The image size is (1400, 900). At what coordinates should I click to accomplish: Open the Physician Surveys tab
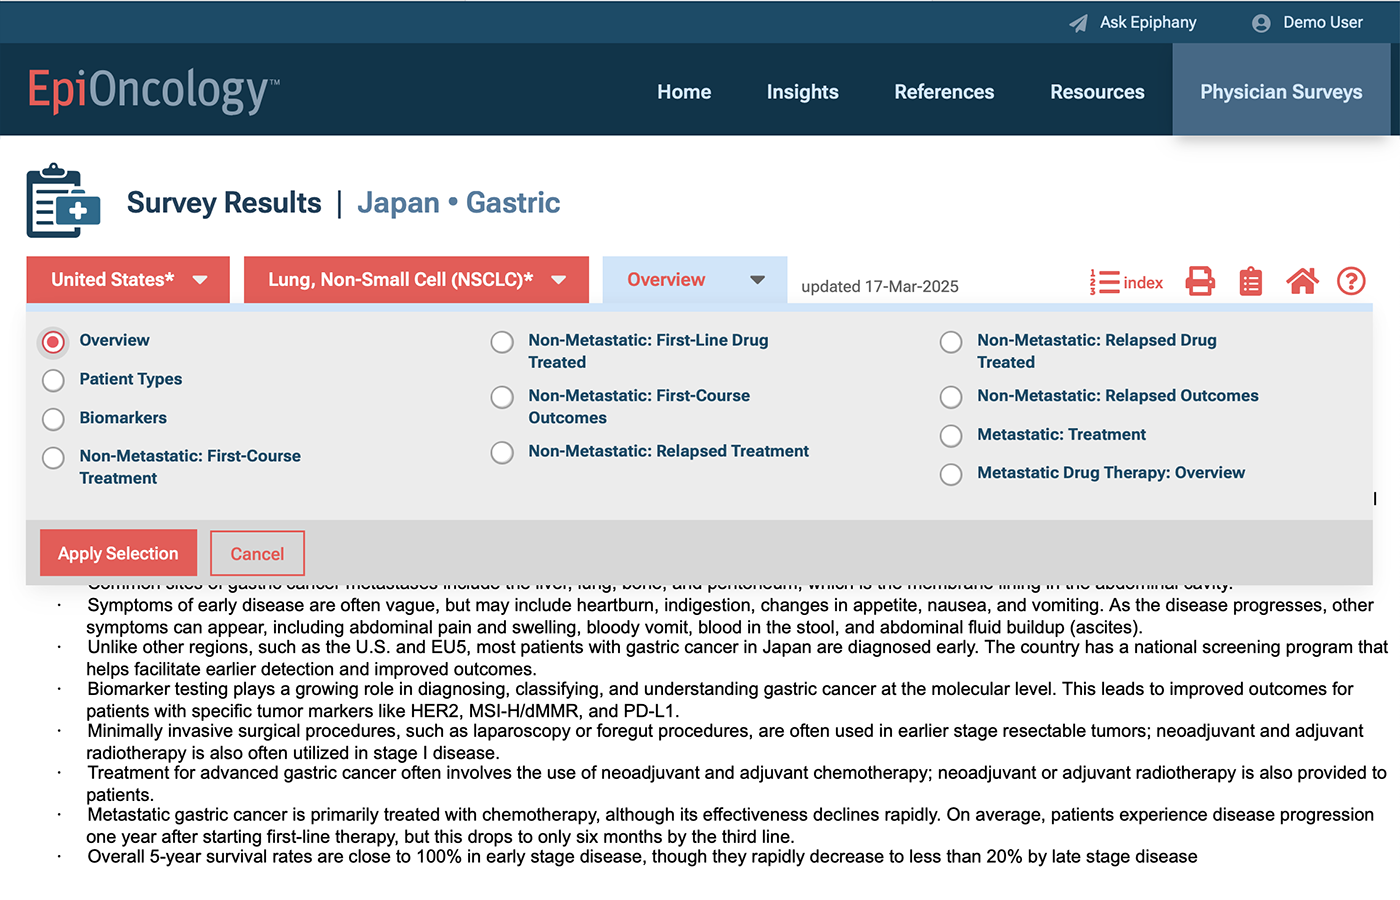[1280, 92]
